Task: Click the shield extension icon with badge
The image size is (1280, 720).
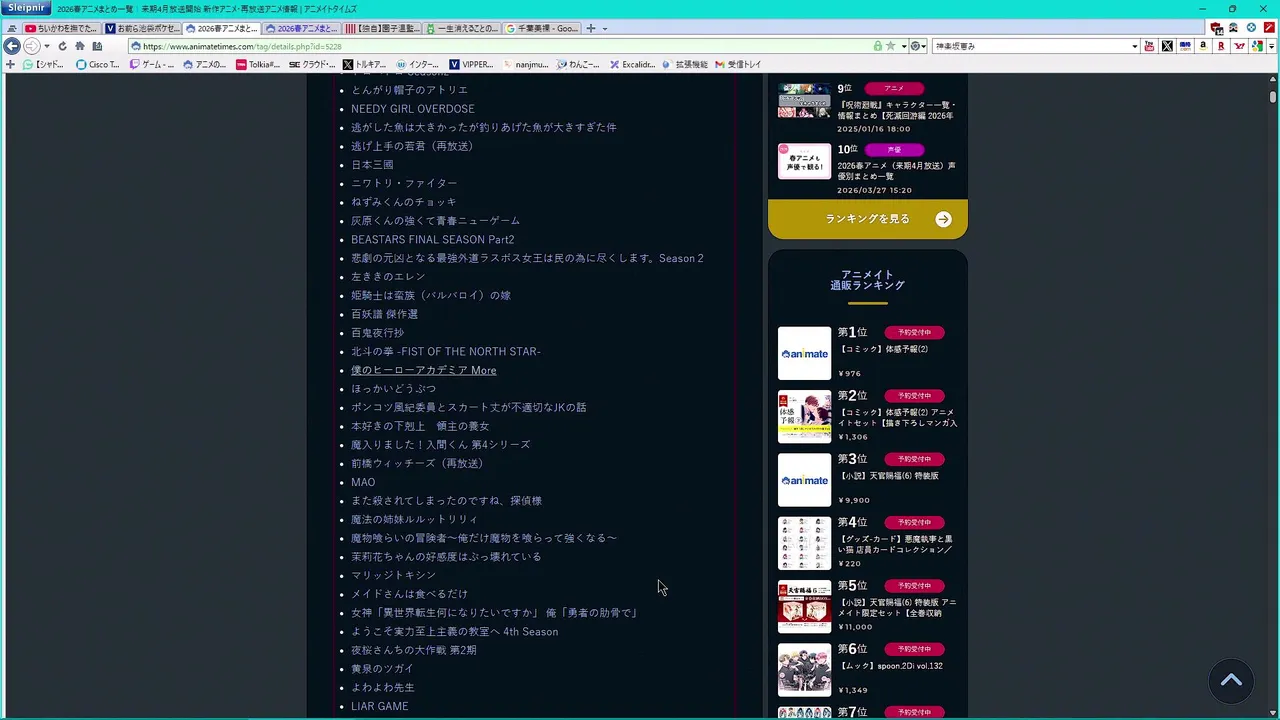Action: 1216,28
